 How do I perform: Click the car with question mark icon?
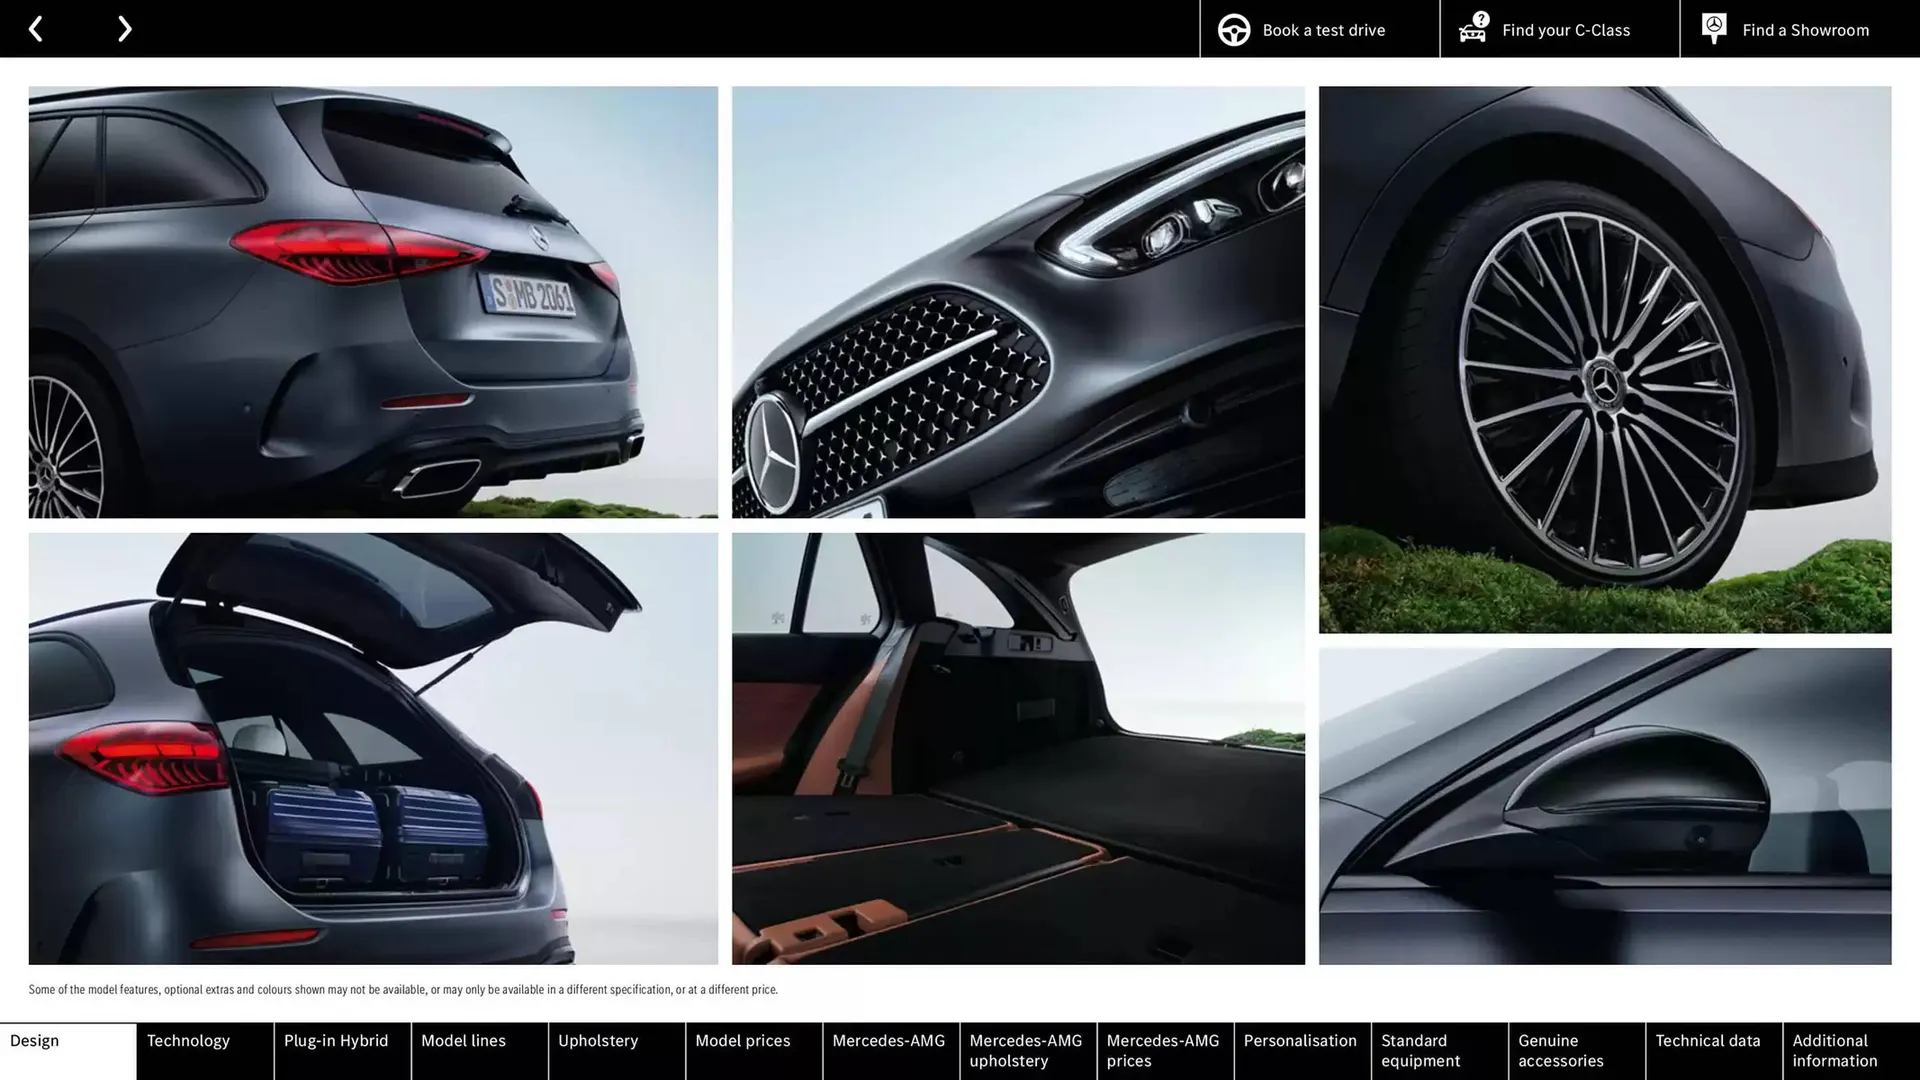click(x=1472, y=30)
